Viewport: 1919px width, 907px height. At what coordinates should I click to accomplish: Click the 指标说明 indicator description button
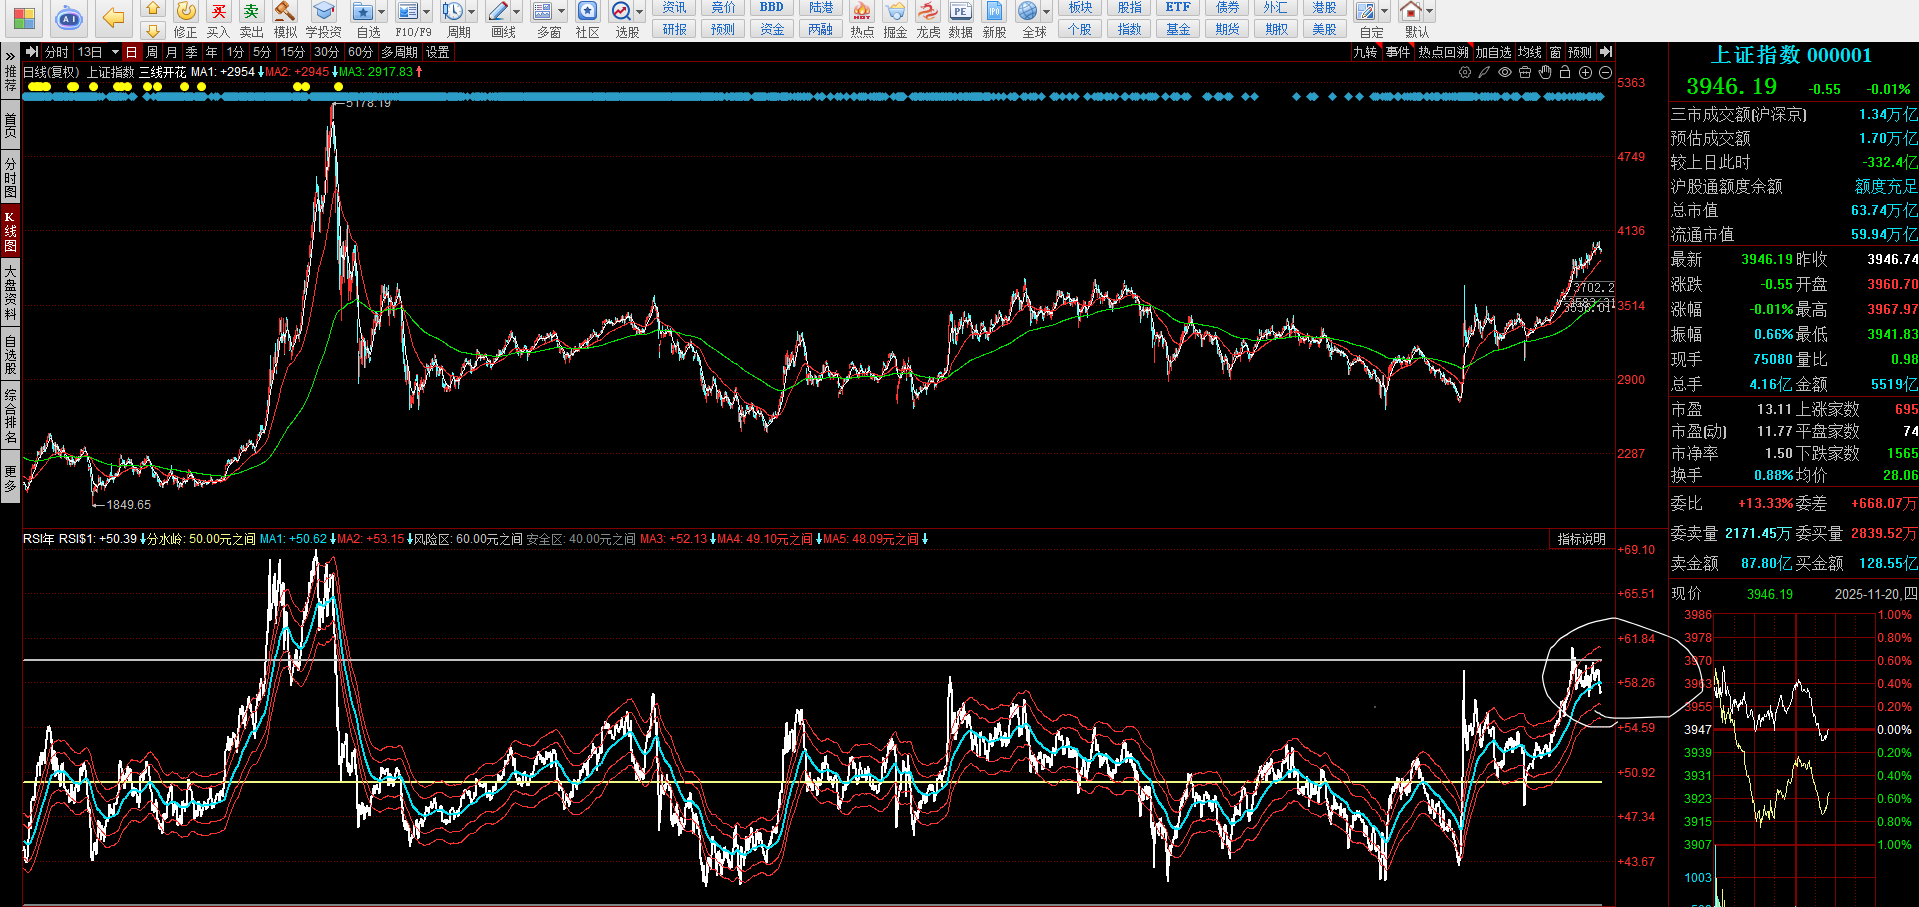[1581, 539]
